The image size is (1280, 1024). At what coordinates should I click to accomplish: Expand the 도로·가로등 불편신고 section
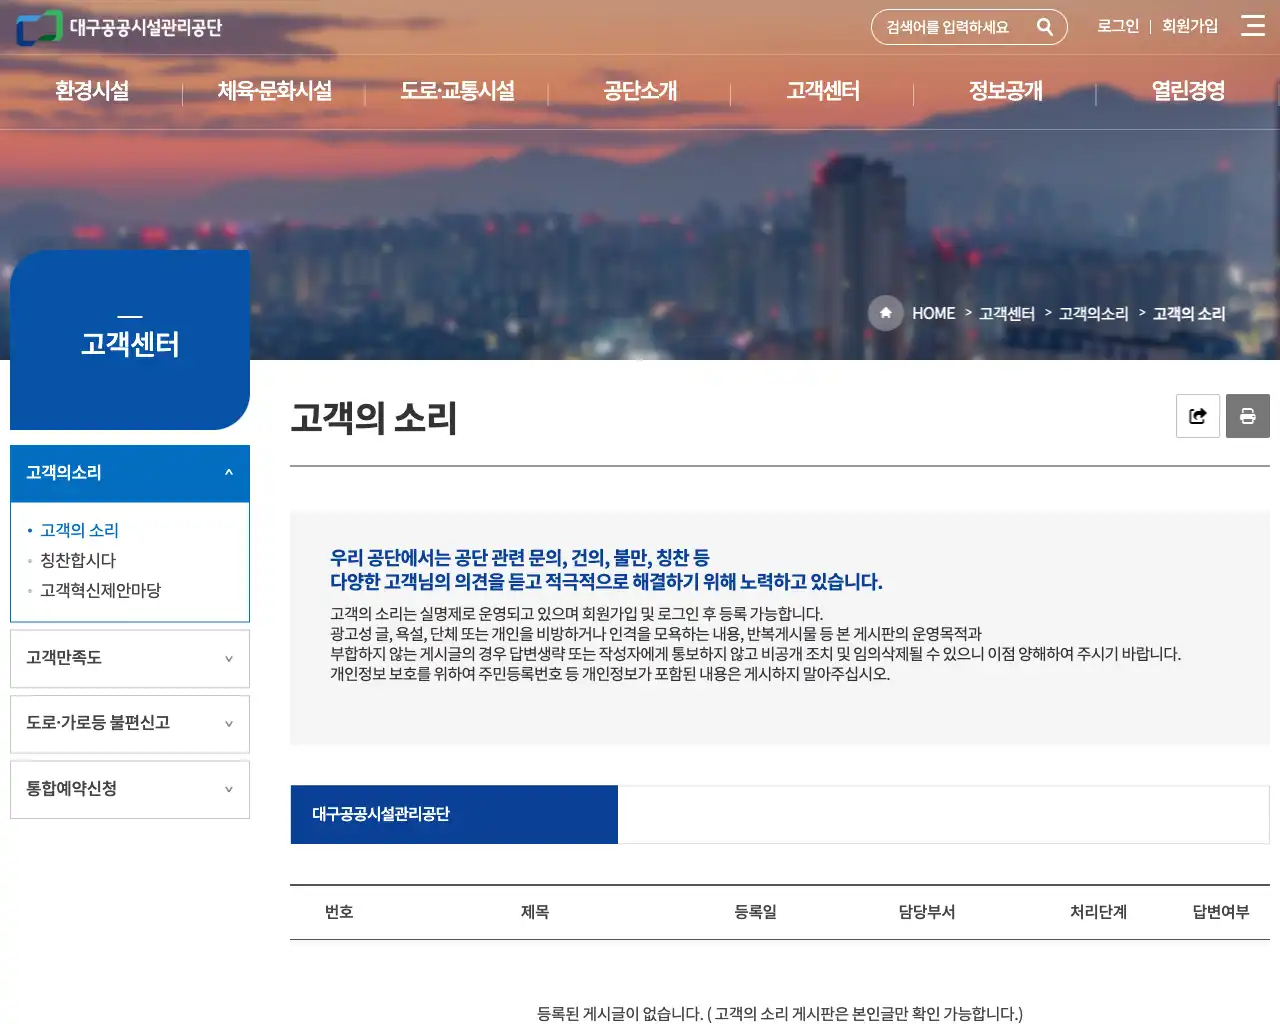click(x=129, y=723)
